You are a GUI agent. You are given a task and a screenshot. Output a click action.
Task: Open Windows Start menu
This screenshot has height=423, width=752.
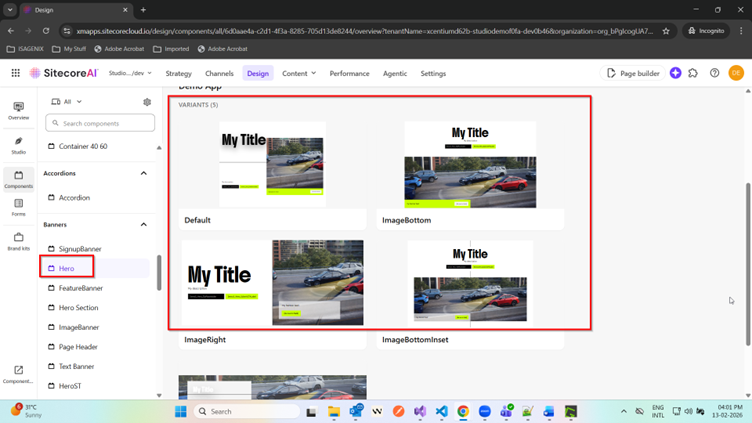(181, 411)
